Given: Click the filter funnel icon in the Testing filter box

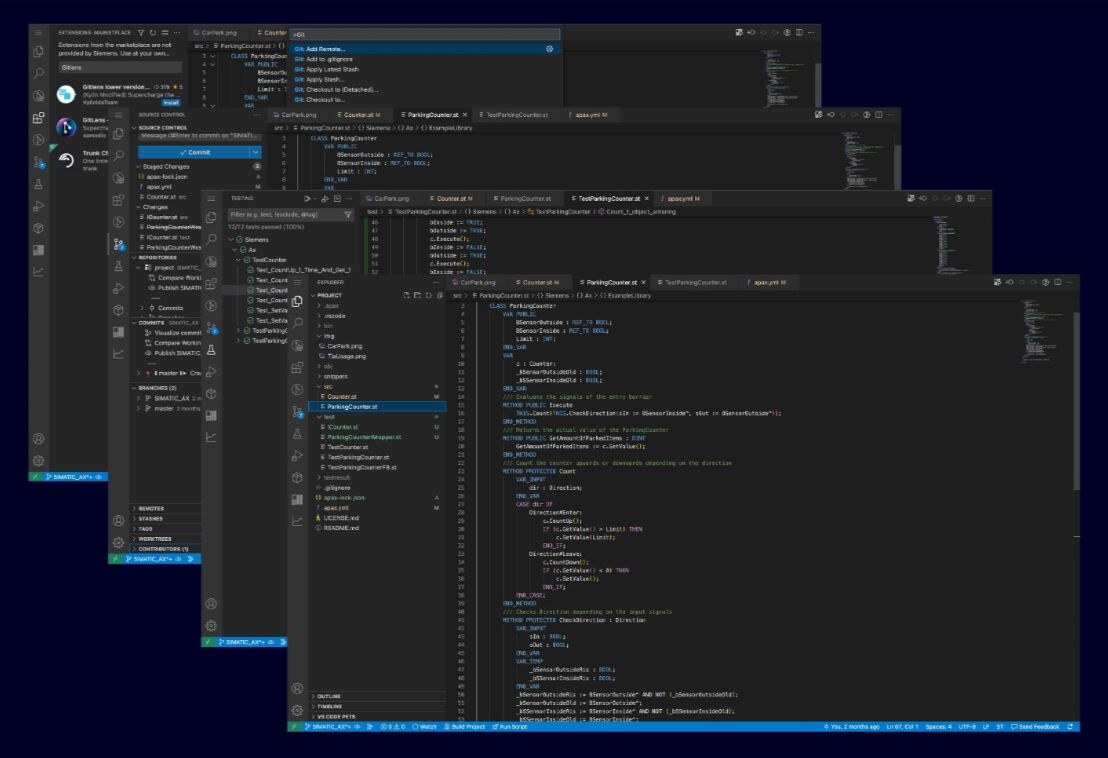Looking at the screenshot, I should coord(347,214).
